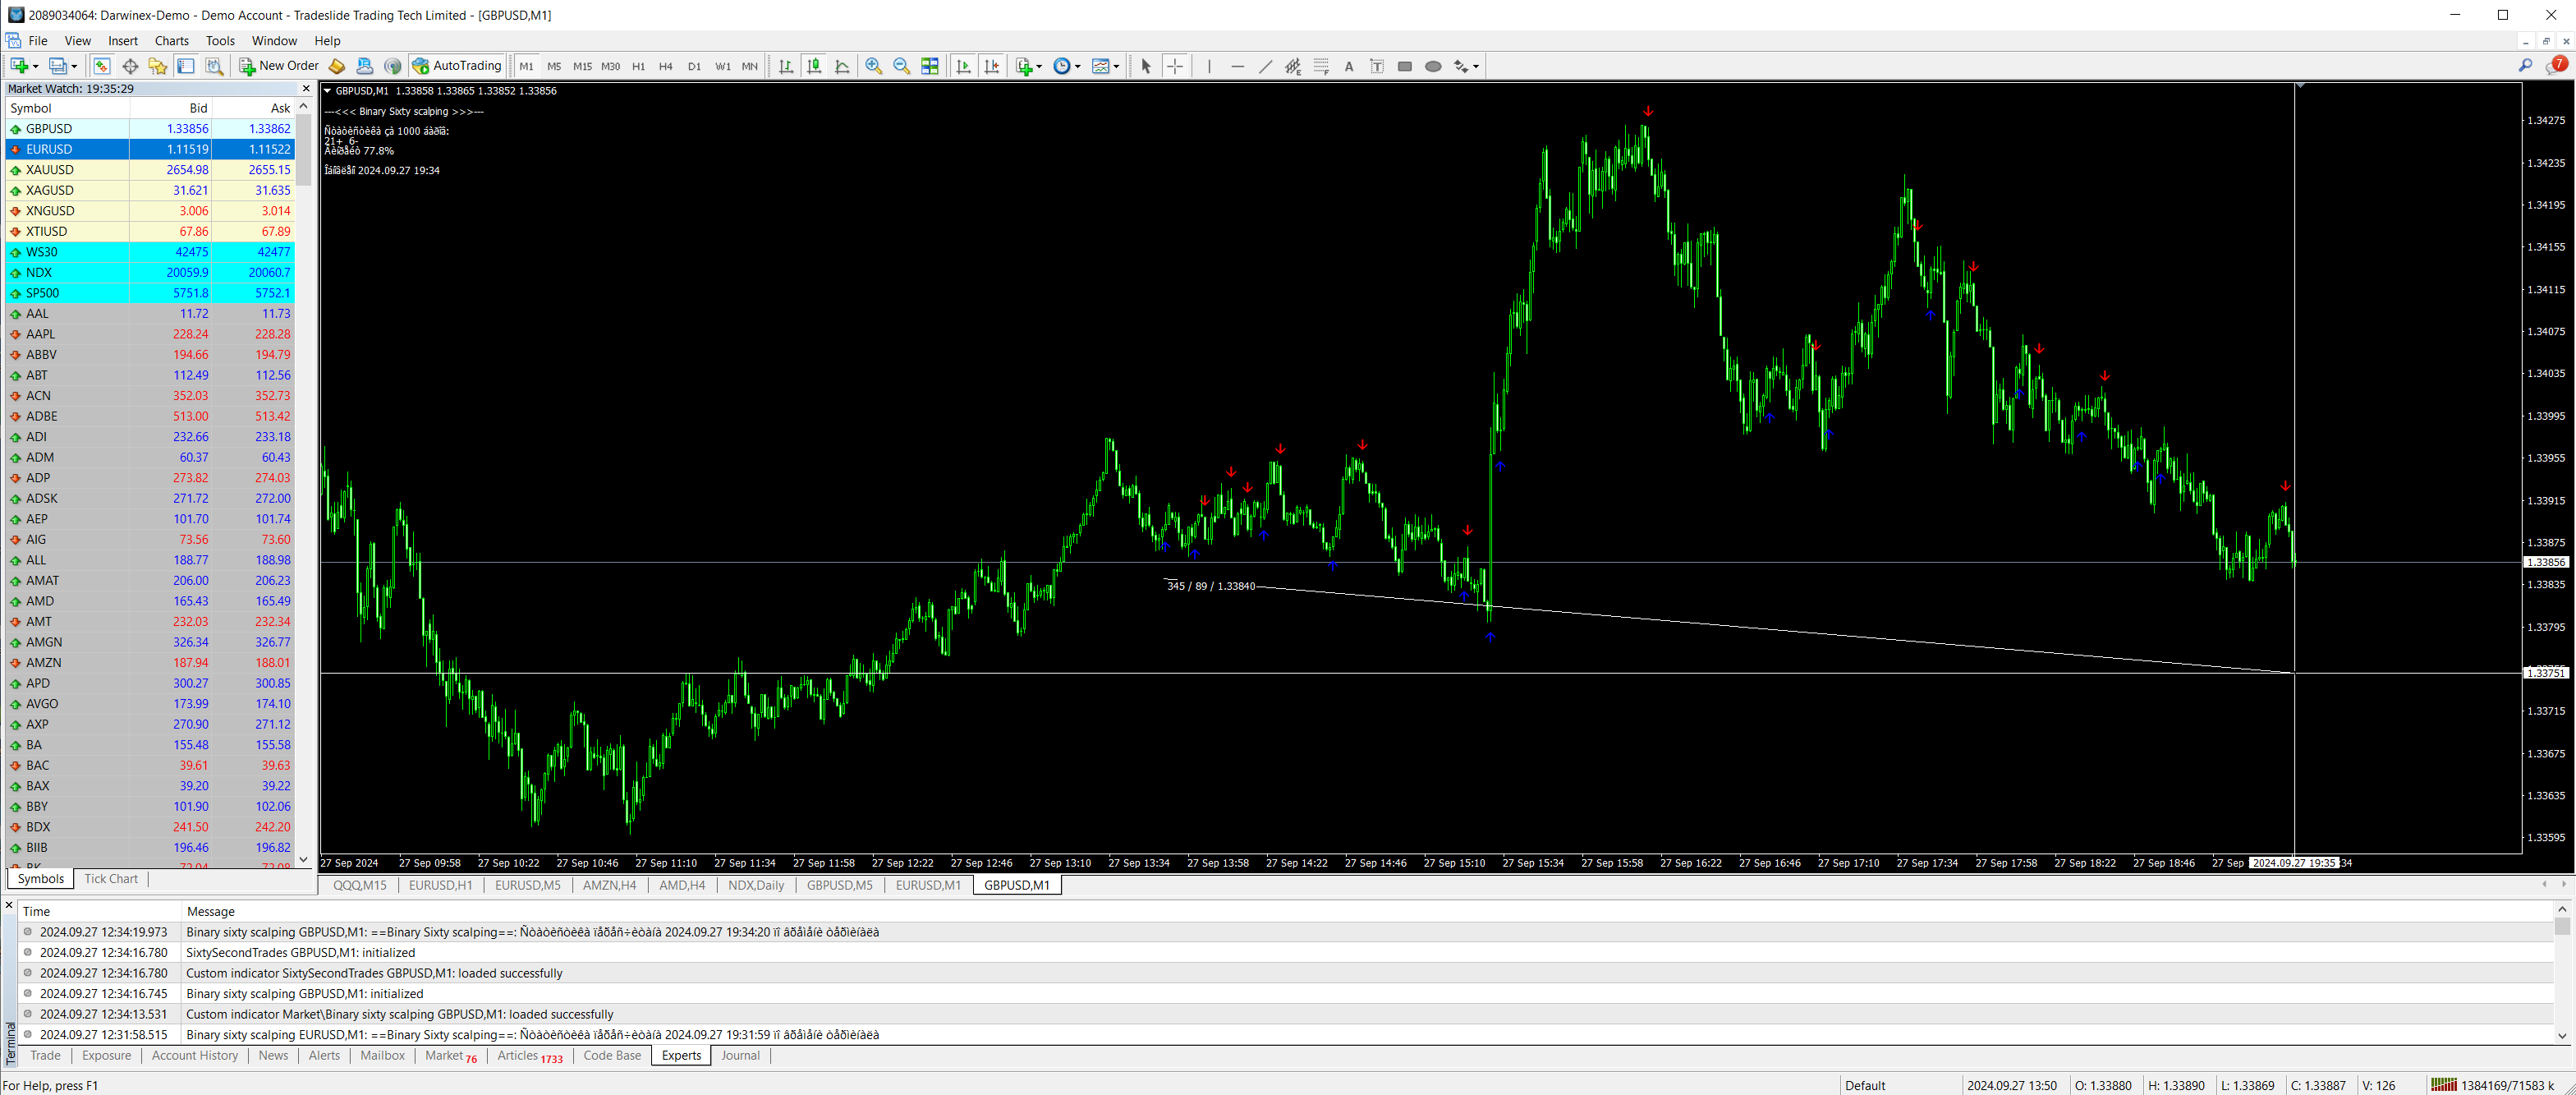Select the crosshair cursor tool
This screenshot has width=2576, height=1095.
click(1175, 66)
